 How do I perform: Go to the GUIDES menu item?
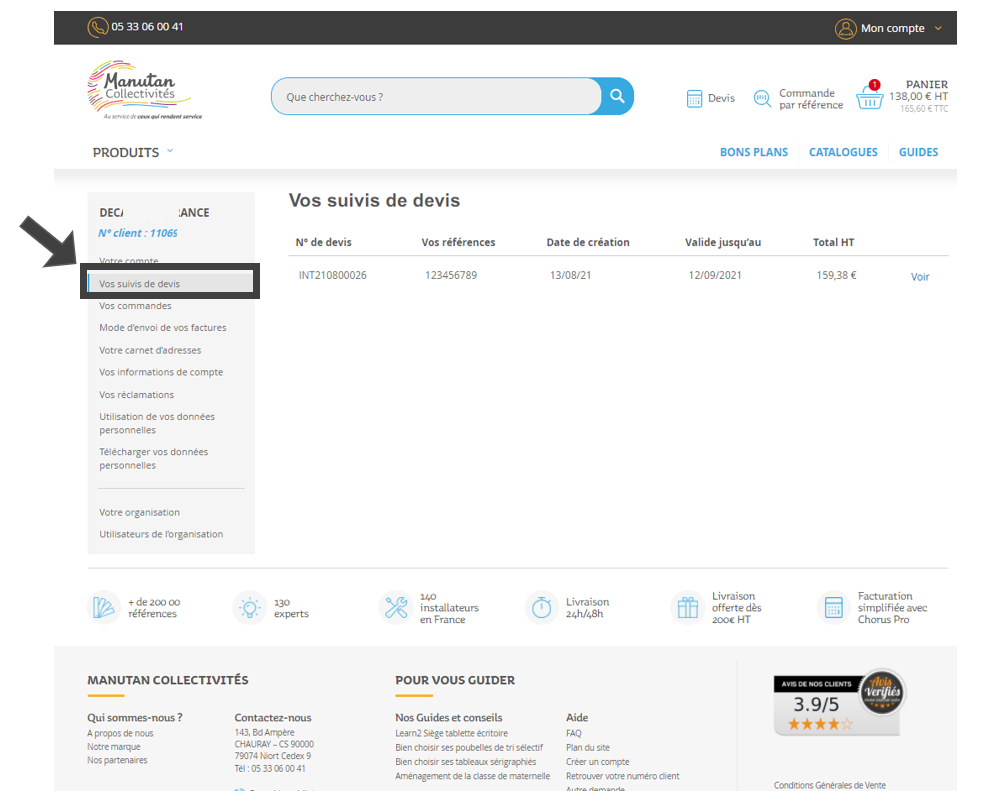[918, 152]
